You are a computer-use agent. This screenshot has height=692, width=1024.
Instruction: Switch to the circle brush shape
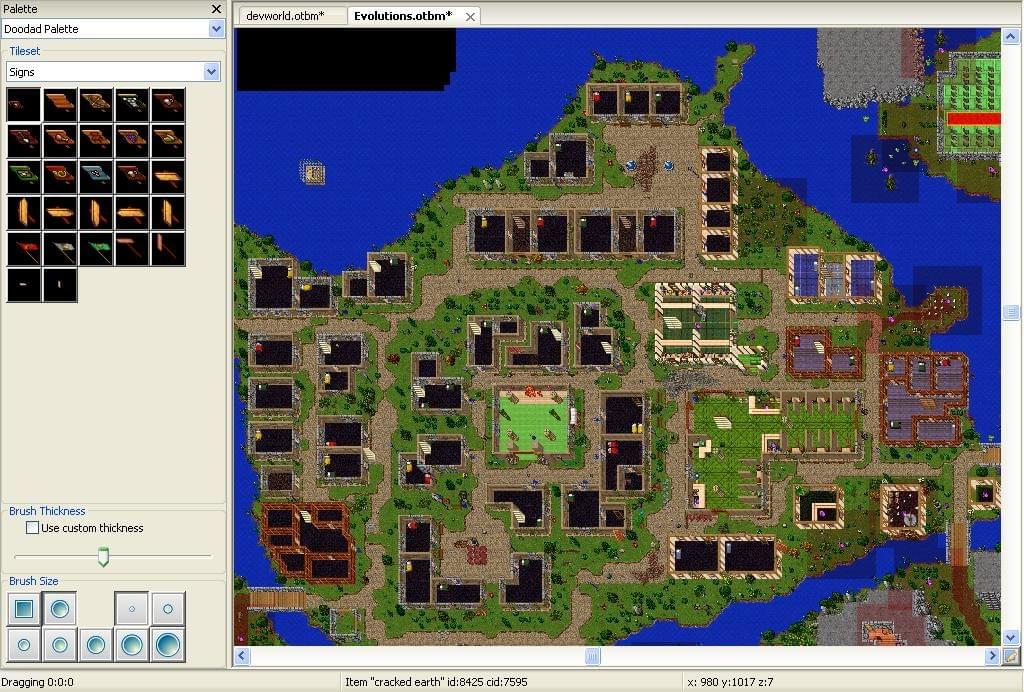[x=59, y=608]
